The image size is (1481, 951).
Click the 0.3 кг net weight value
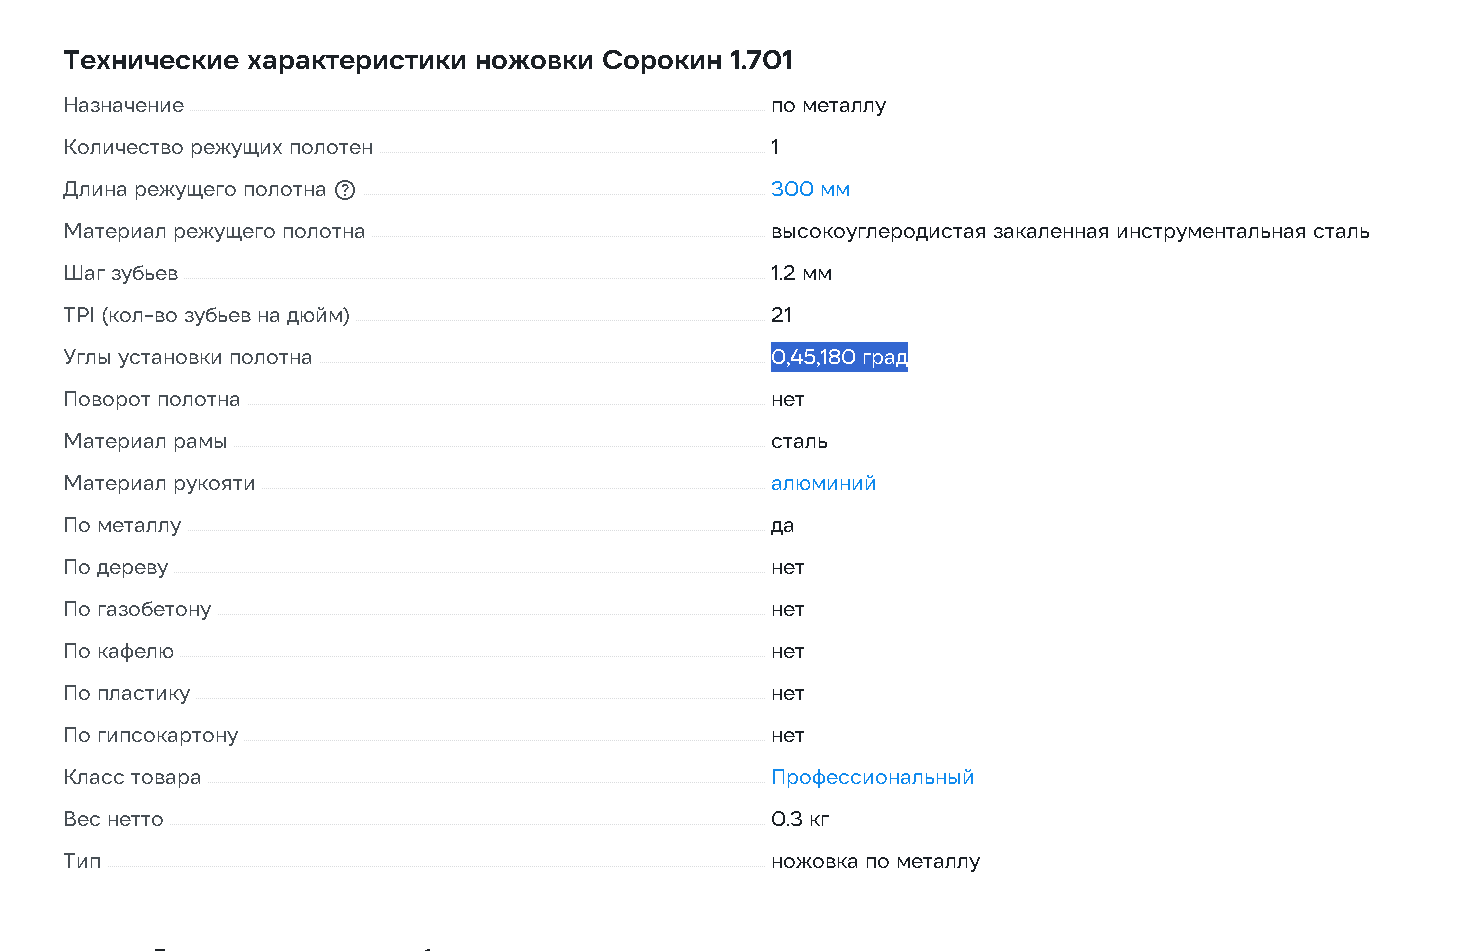tap(800, 819)
